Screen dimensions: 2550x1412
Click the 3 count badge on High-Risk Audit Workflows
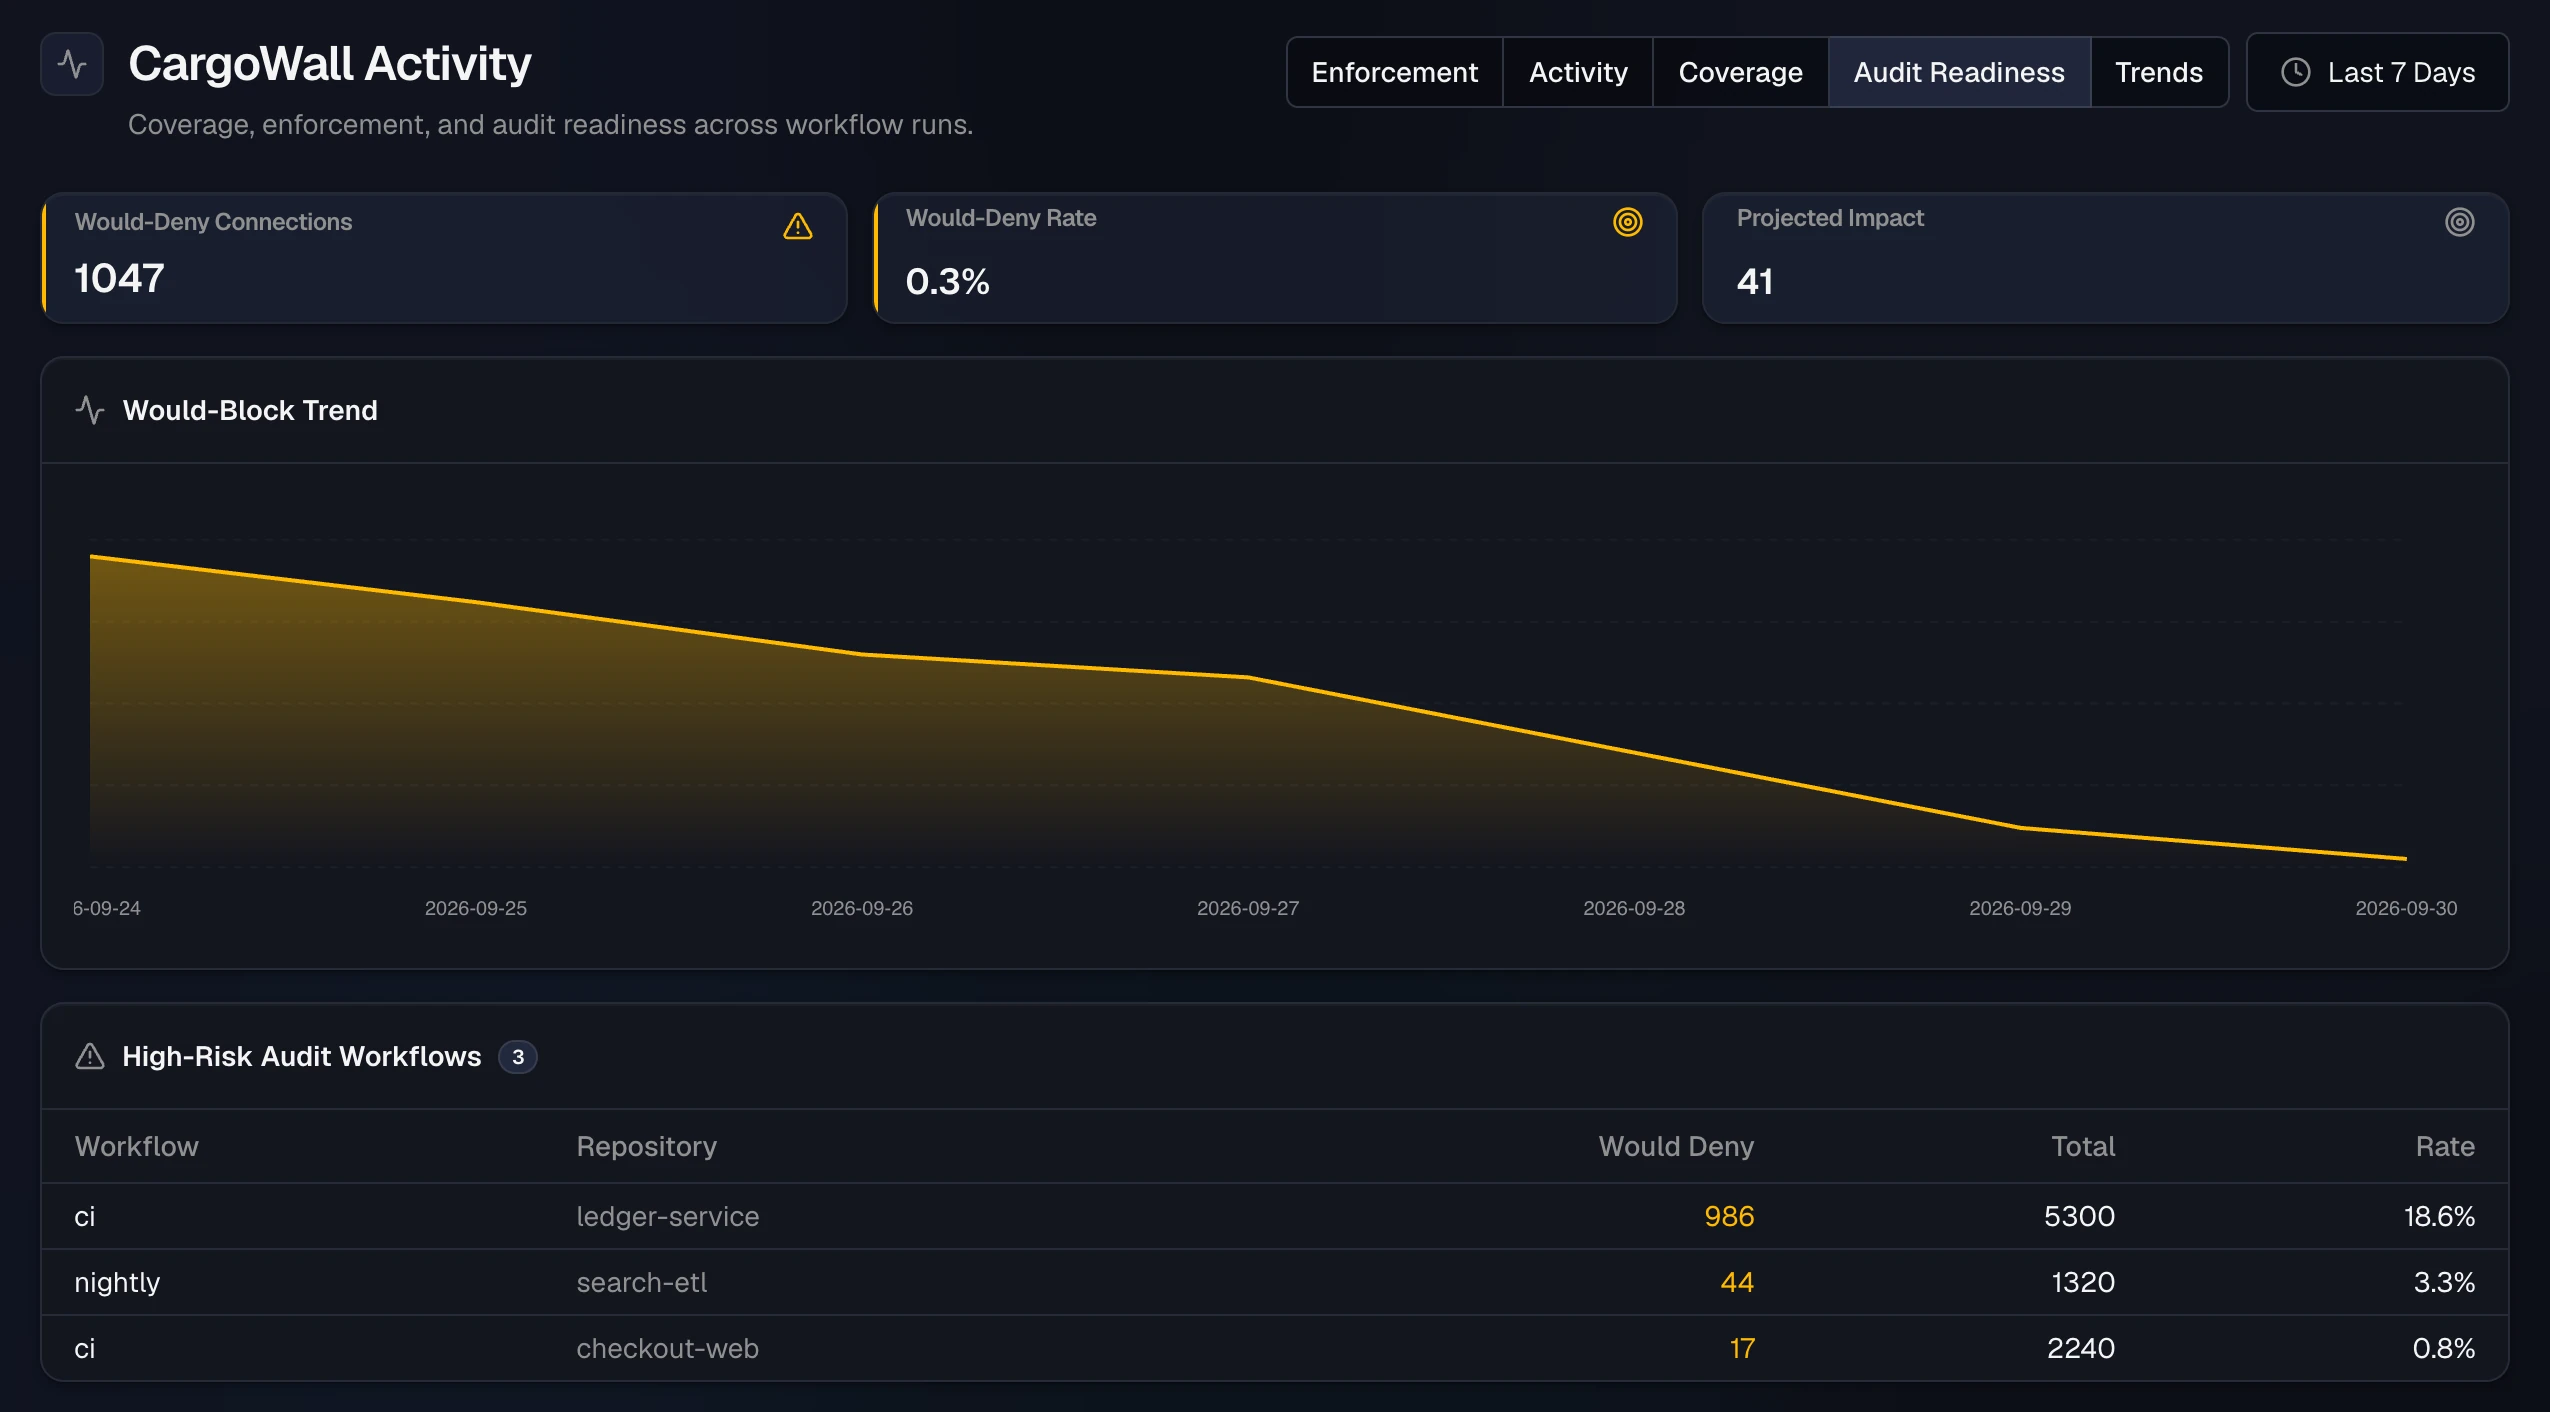coord(517,1057)
